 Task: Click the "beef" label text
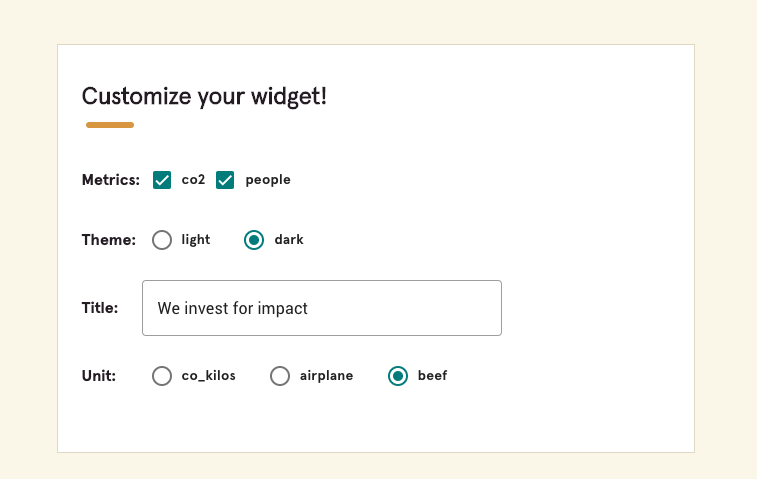pos(432,376)
